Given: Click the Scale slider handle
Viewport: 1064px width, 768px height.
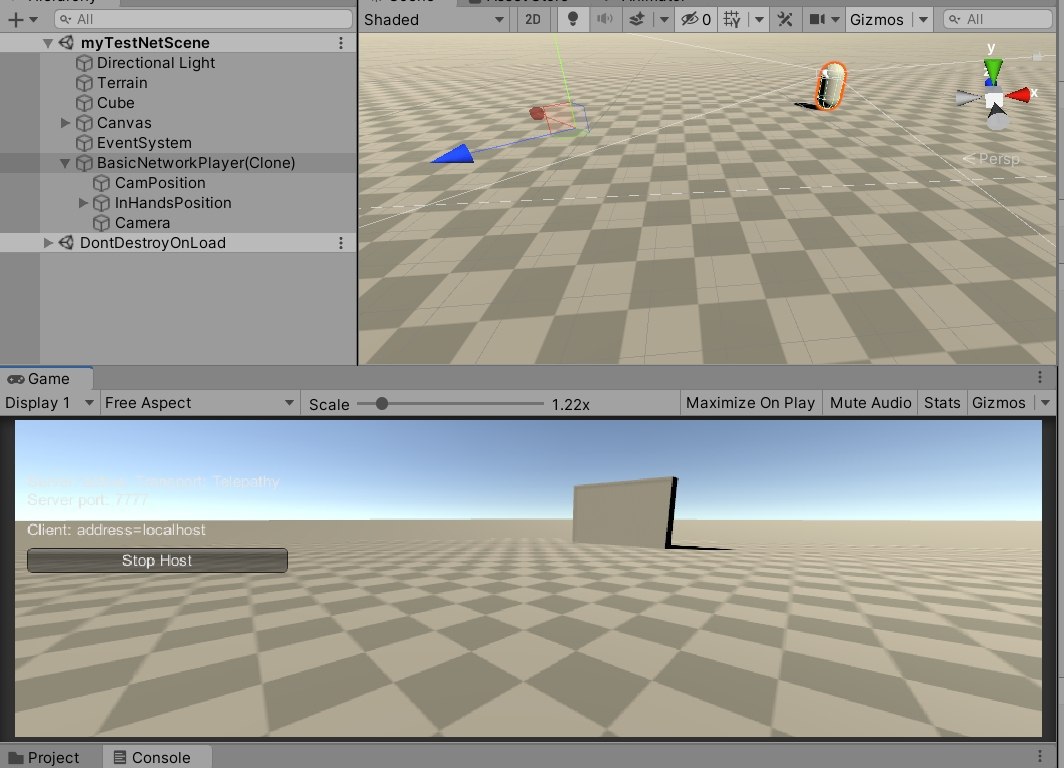Looking at the screenshot, I should tap(382, 404).
